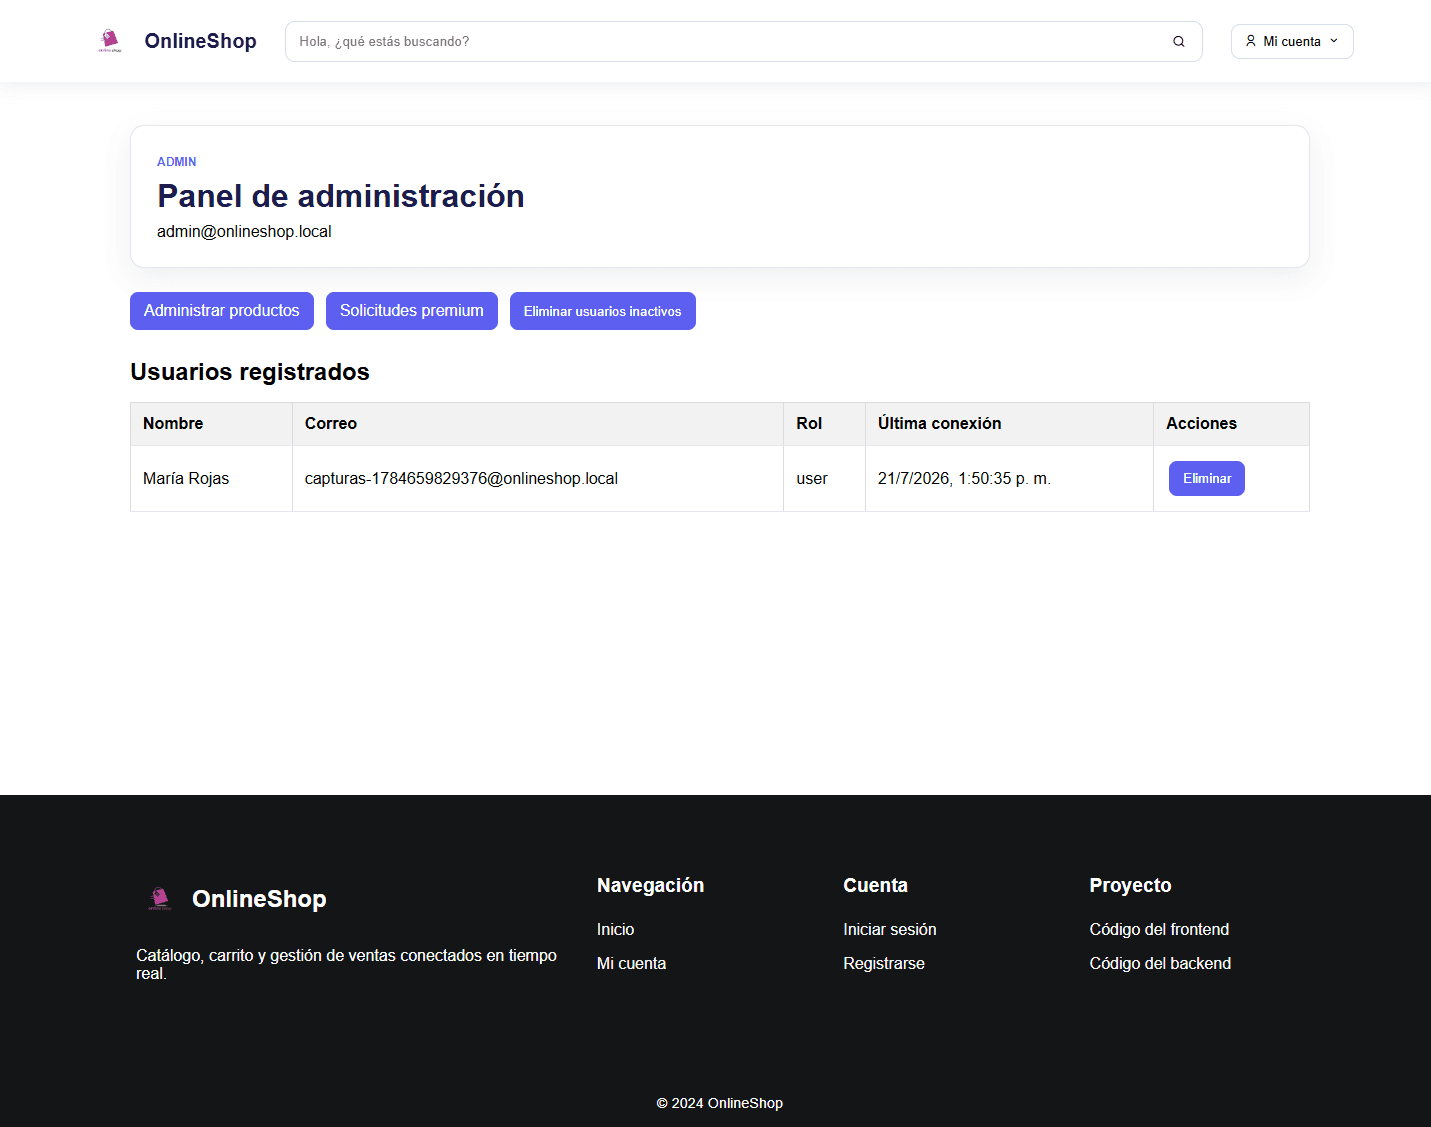Click admin@onlineshop.local email text
This screenshot has width=1431, height=1127.
tap(244, 232)
